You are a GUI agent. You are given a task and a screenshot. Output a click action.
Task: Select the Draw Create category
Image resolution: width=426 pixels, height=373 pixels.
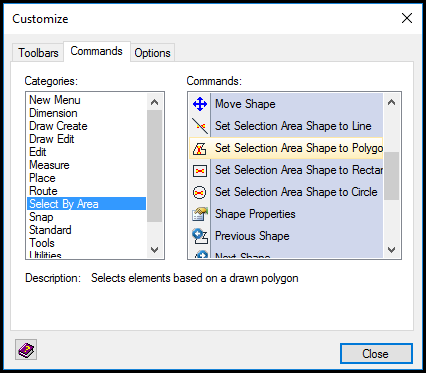58,126
